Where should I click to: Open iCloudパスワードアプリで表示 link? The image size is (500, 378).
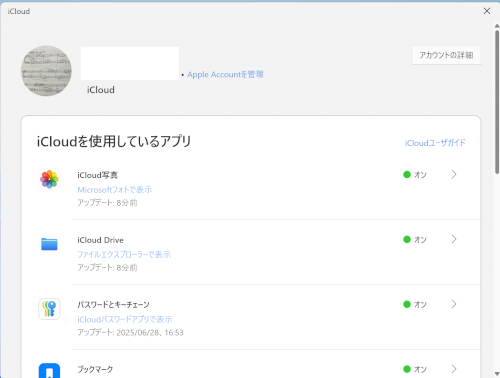[x=125, y=319]
